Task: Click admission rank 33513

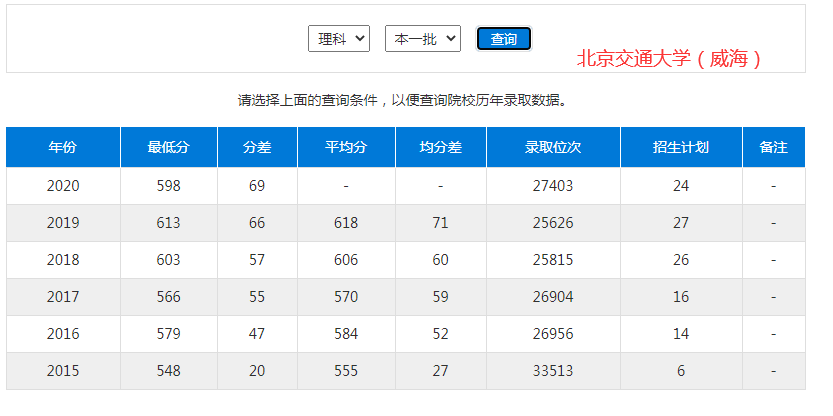Action: 553,370
